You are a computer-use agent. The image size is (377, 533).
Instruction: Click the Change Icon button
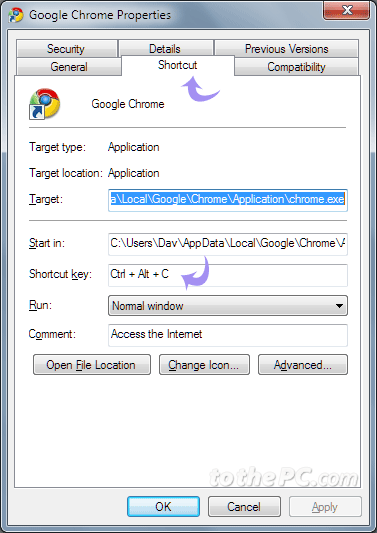pos(204,365)
